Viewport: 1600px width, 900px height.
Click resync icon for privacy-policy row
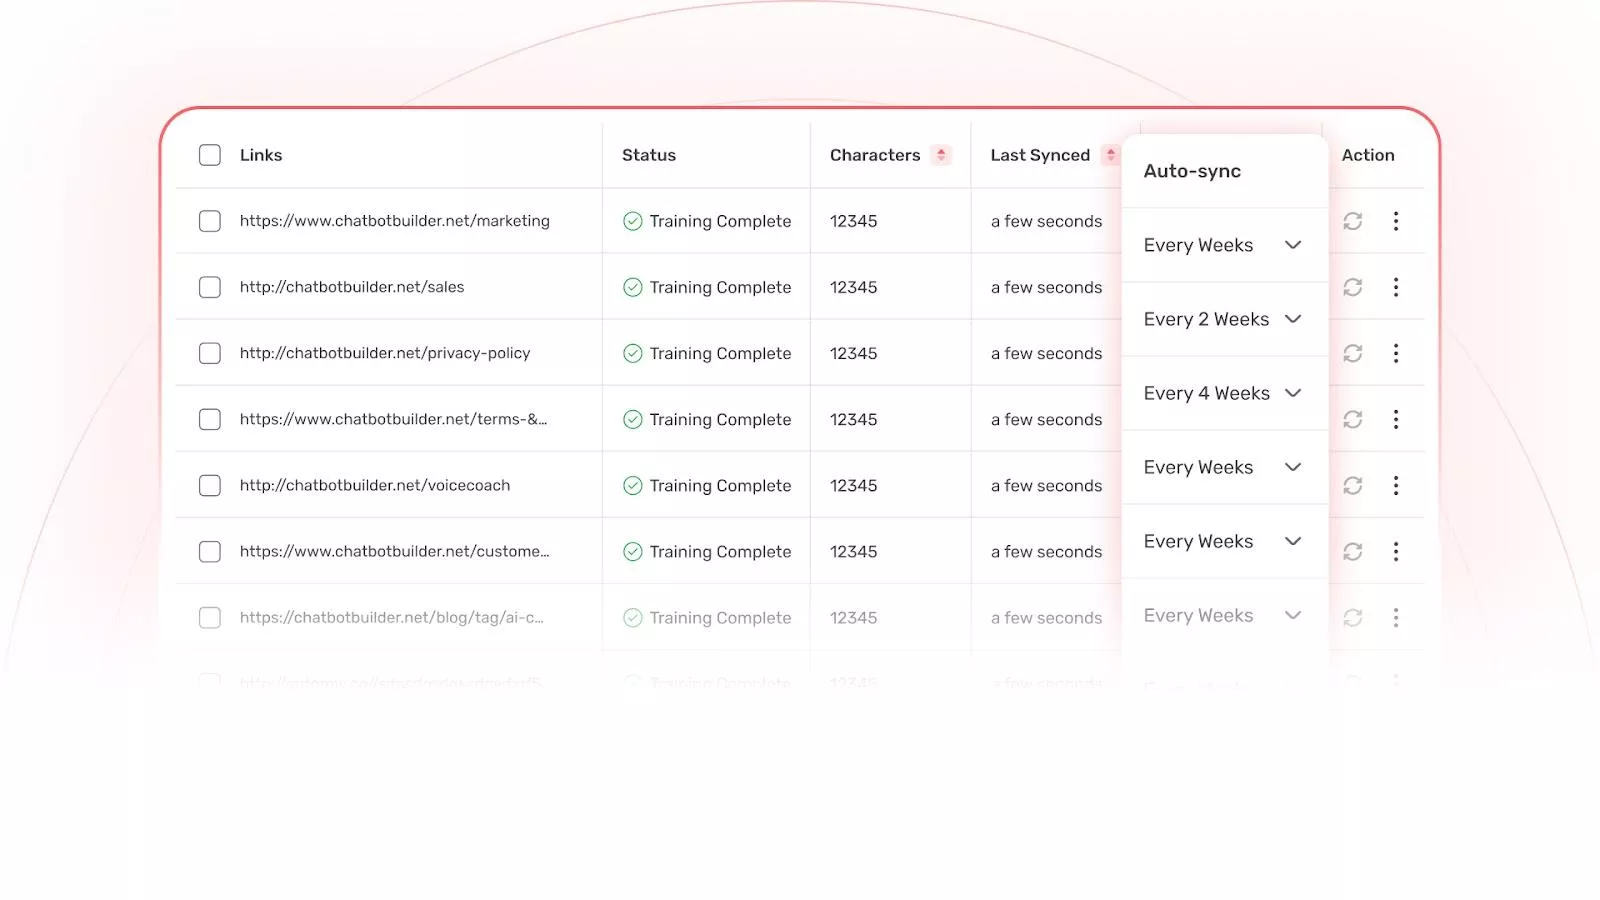coord(1353,353)
